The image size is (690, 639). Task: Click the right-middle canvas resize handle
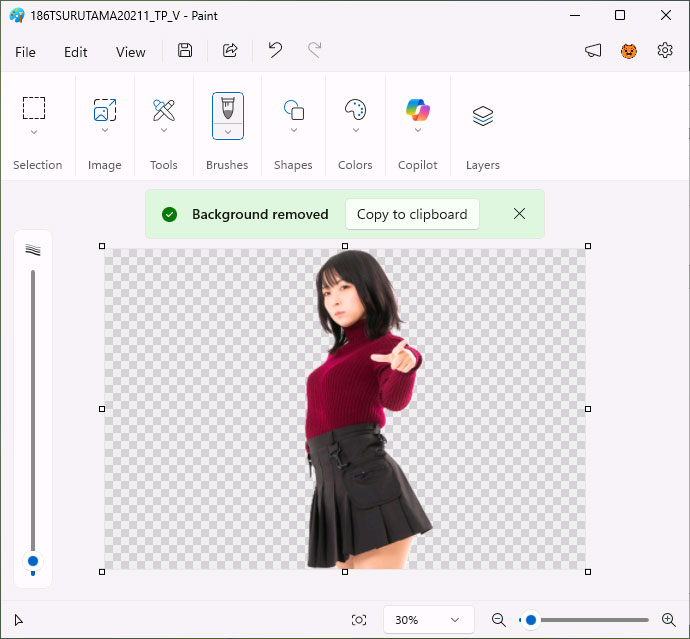tap(588, 409)
